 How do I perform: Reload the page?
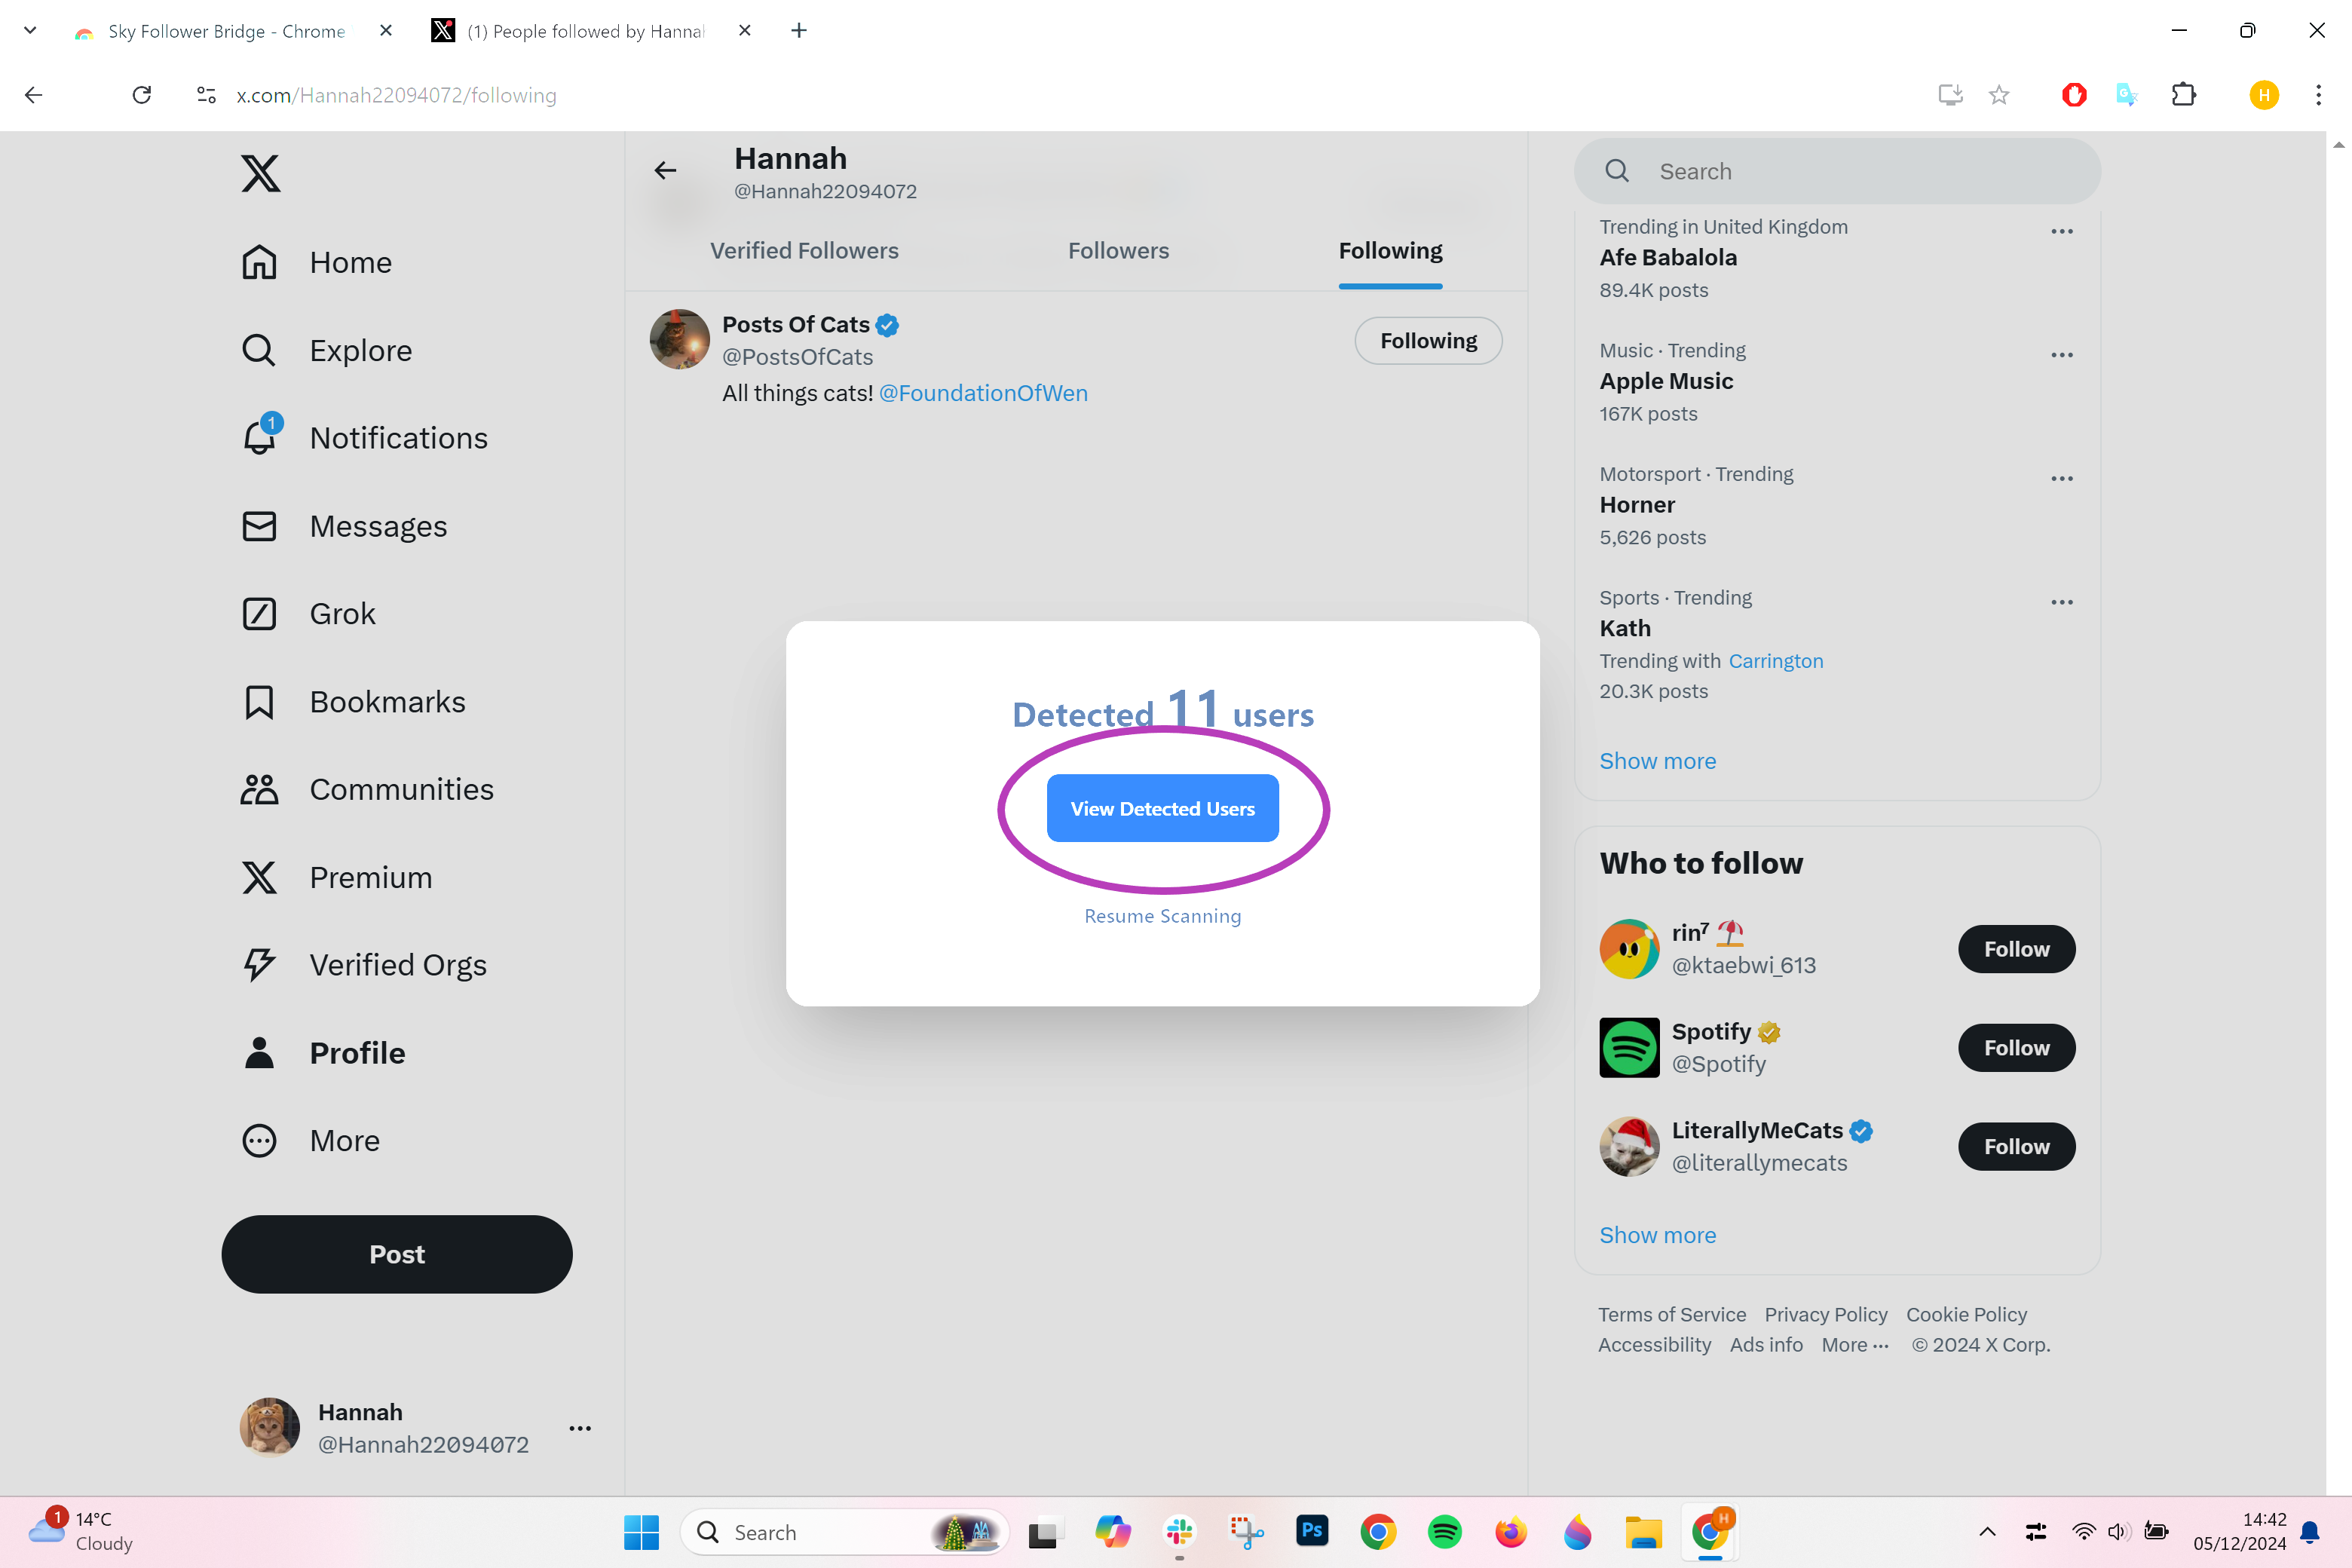tap(142, 95)
